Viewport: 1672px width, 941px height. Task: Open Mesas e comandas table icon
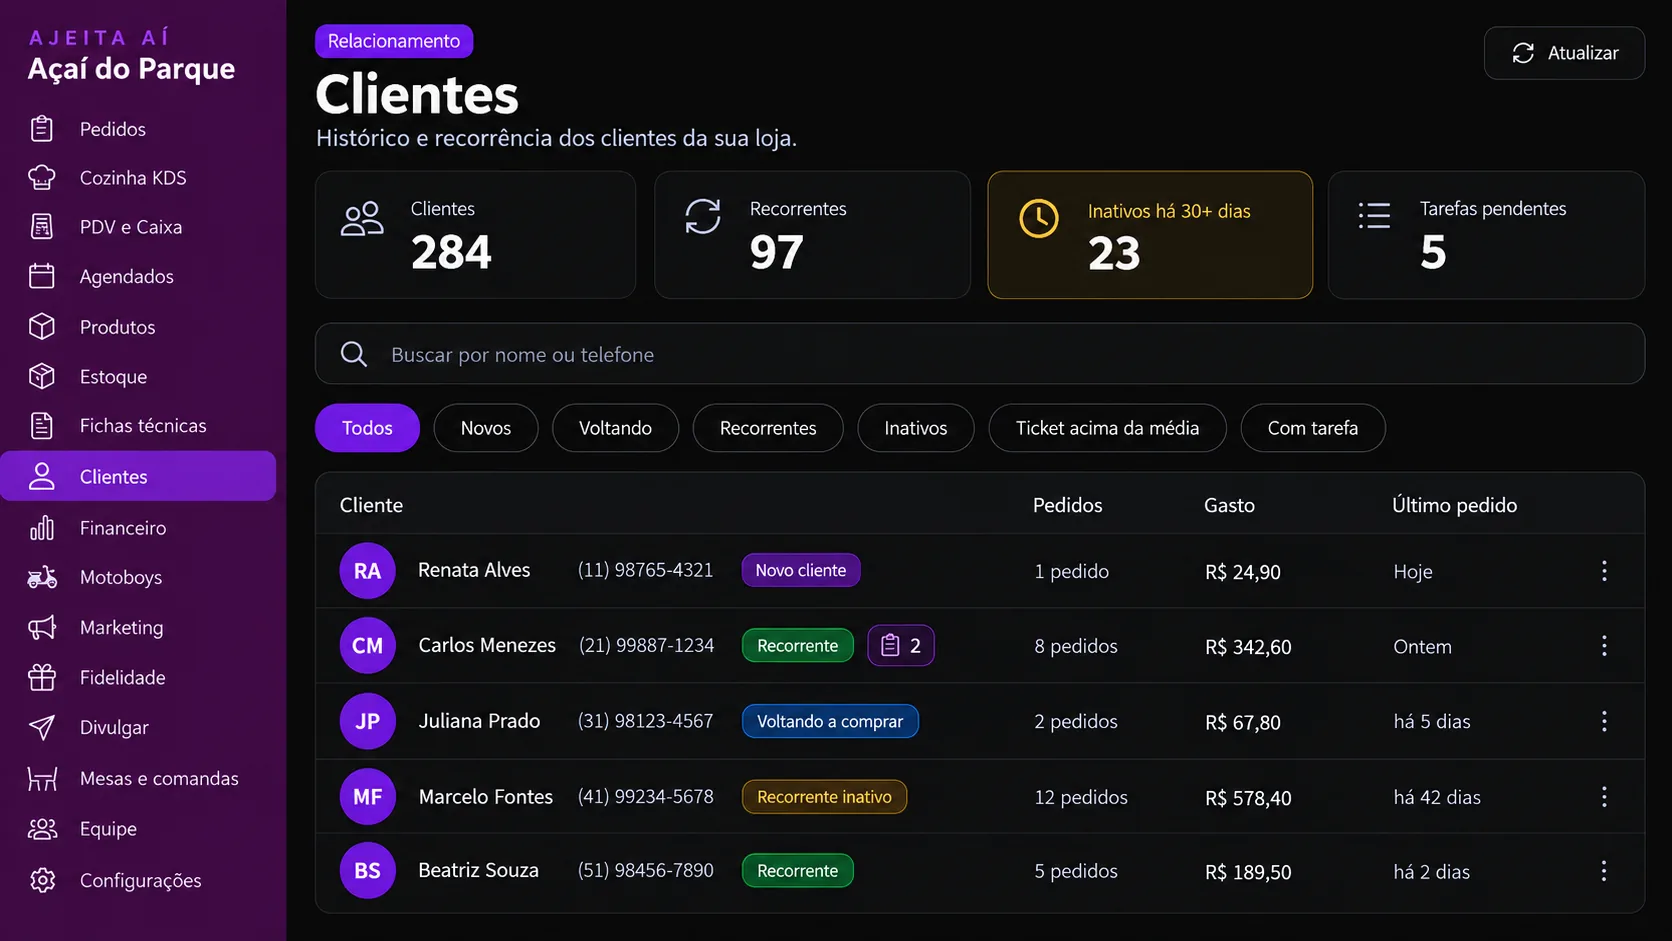pyautogui.click(x=42, y=779)
